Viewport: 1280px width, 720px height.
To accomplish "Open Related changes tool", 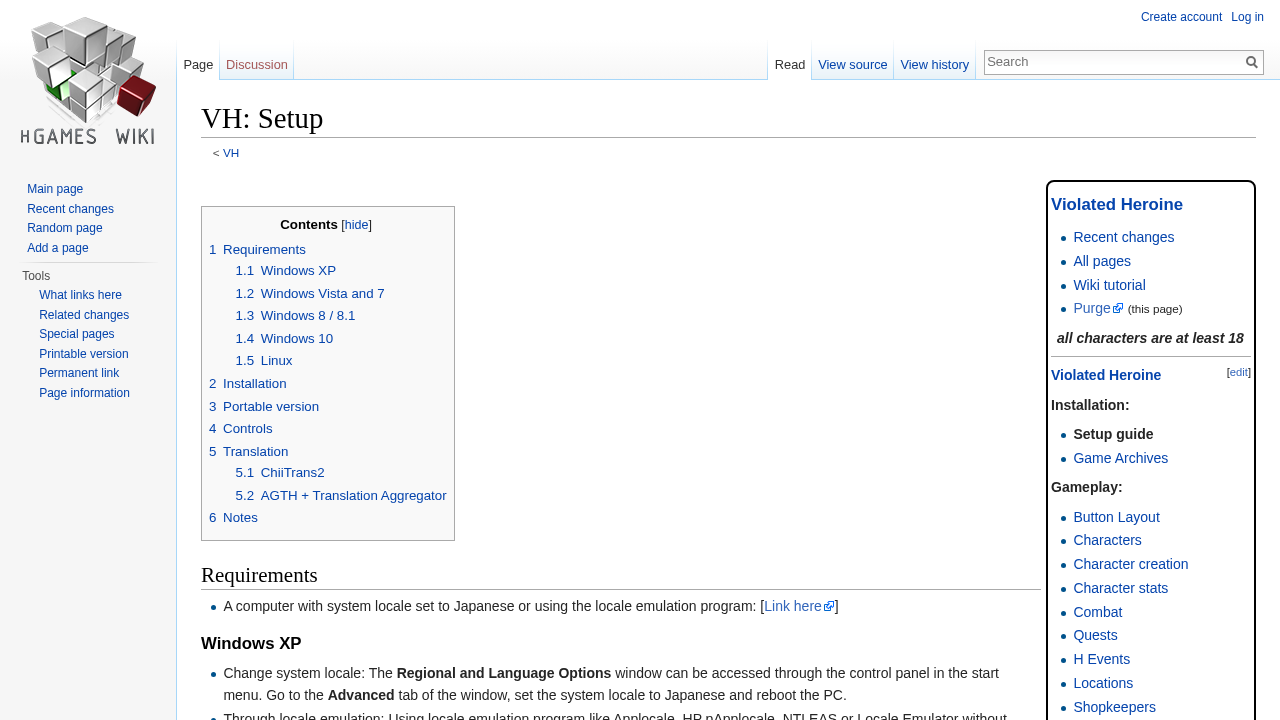I will pyautogui.click(x=84, y=315).
